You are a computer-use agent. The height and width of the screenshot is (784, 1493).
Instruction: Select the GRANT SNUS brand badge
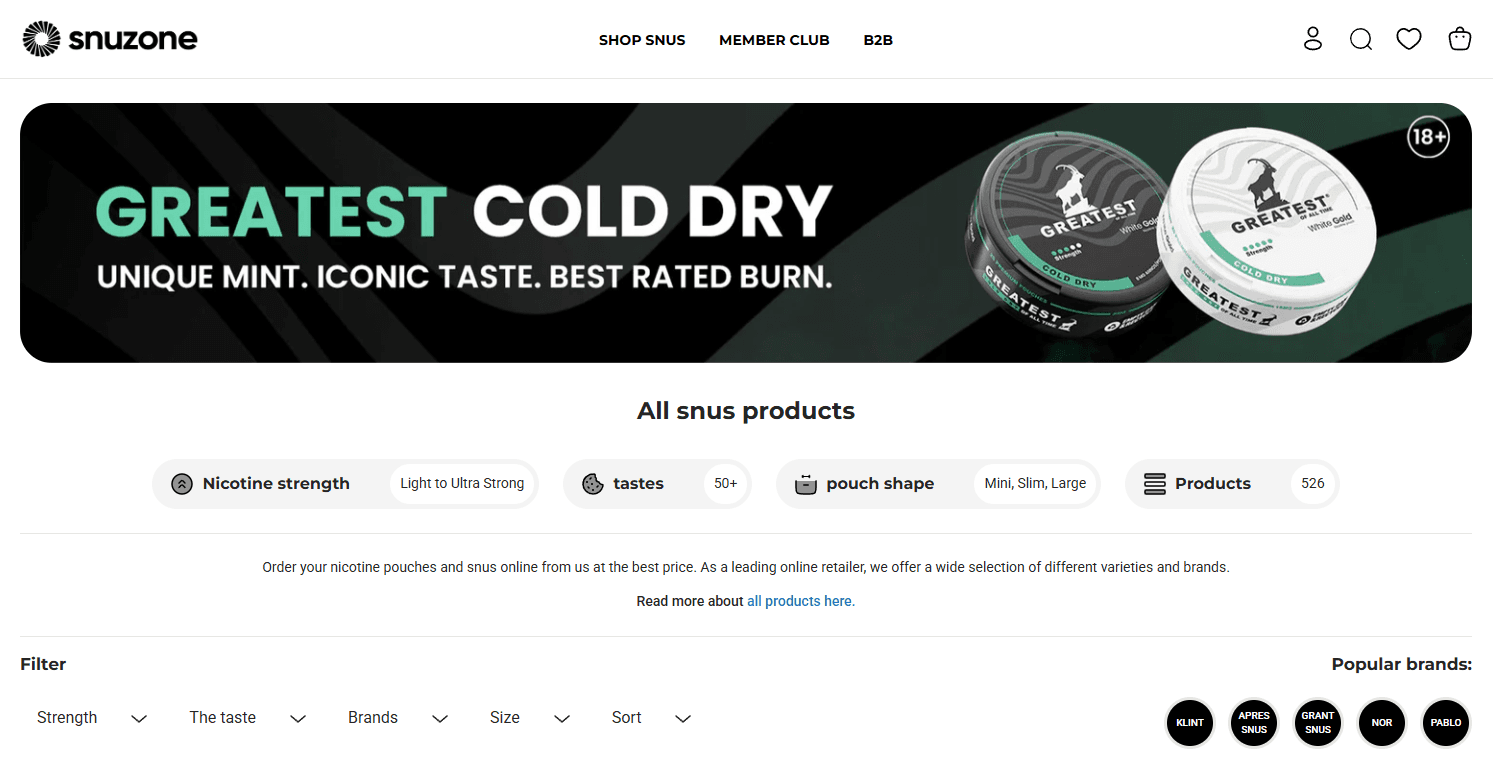pos(1318,722)
